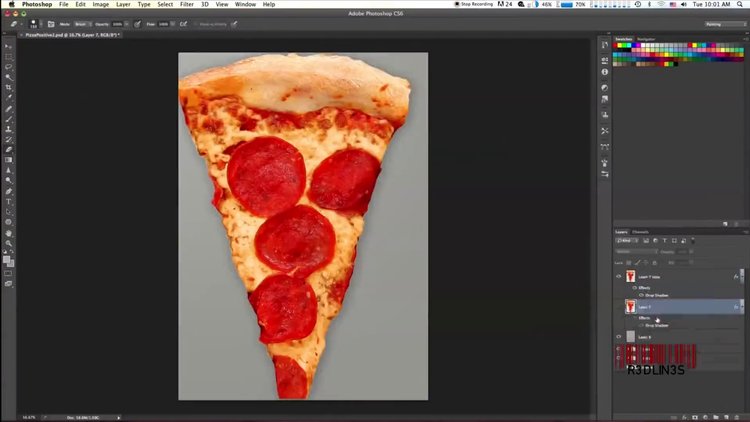Click new group folder icon in Layers
This screenshot has height=422, width=750.
click(716, 418)
